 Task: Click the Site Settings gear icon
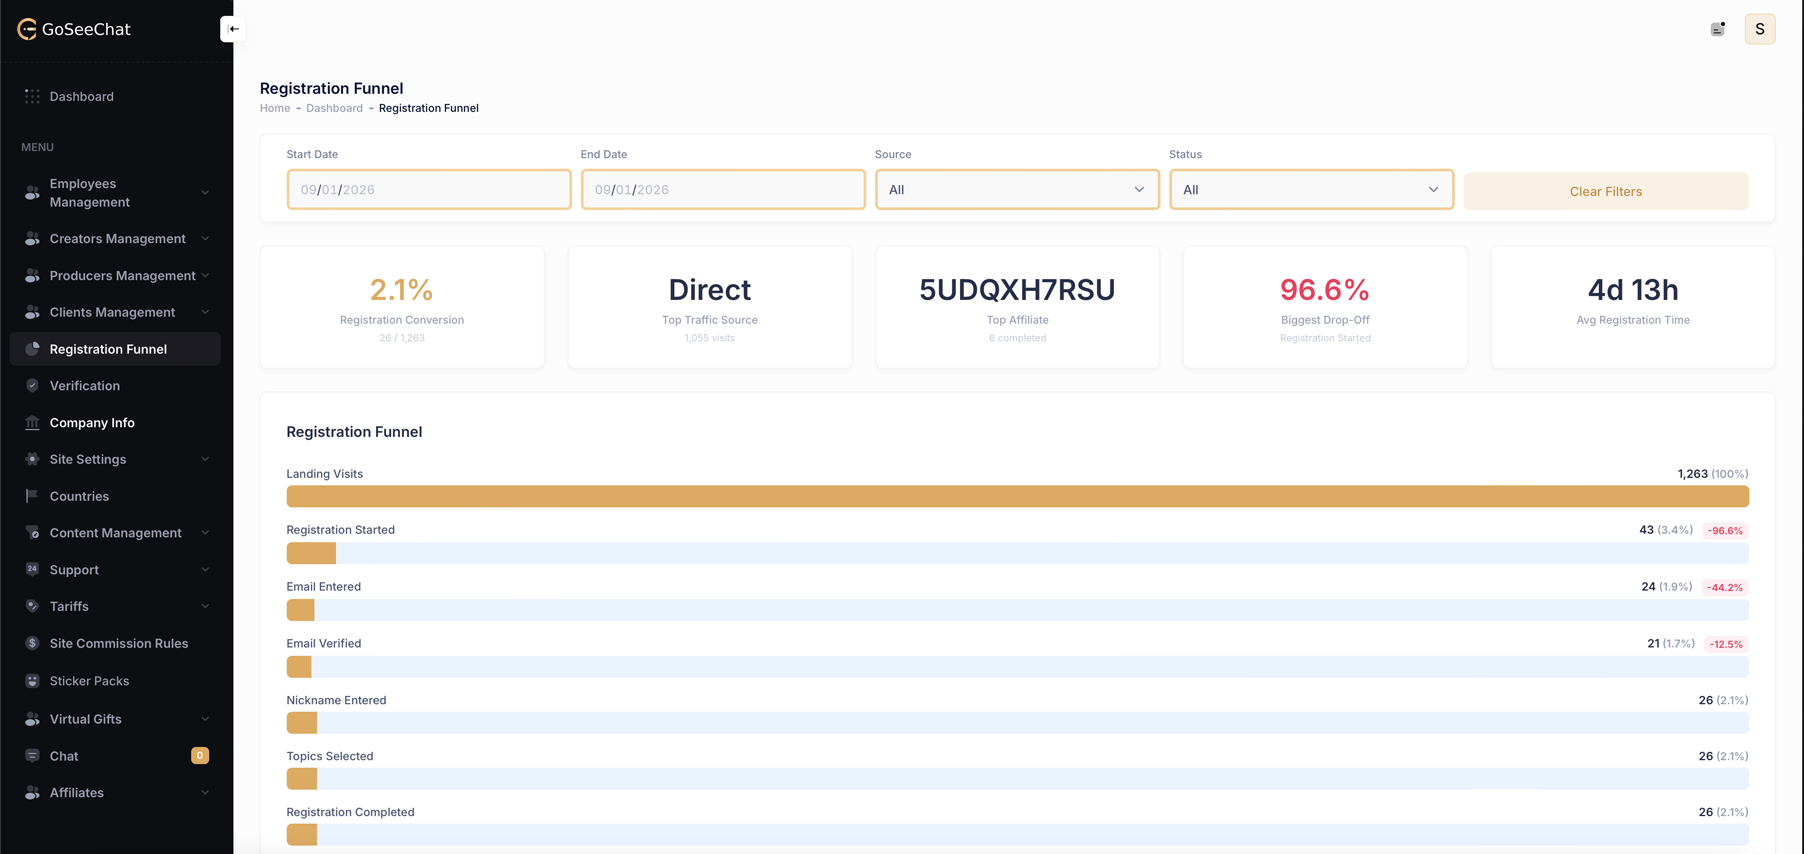coord(32,460)
